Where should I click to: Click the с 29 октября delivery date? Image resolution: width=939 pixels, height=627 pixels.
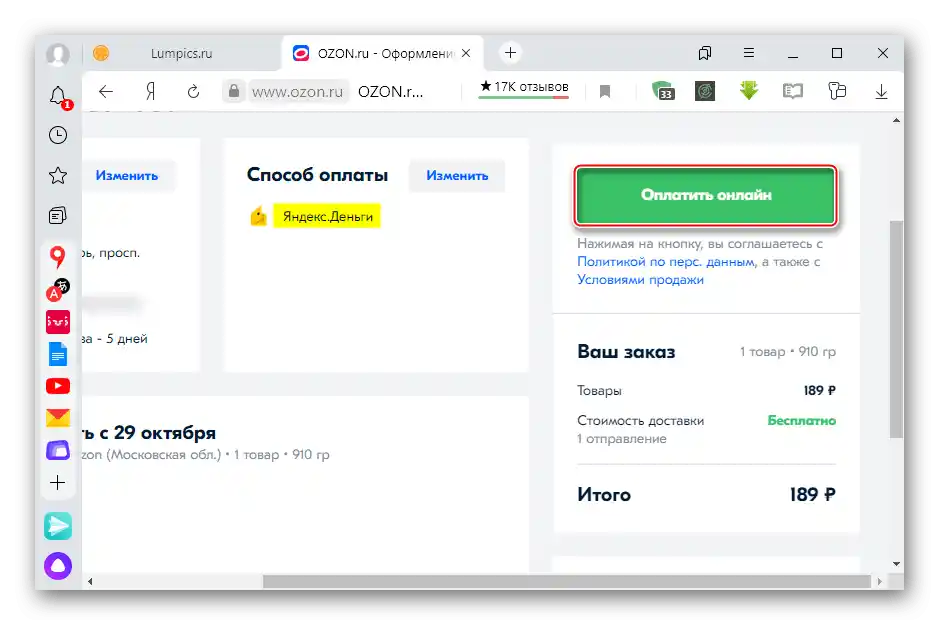157,432
